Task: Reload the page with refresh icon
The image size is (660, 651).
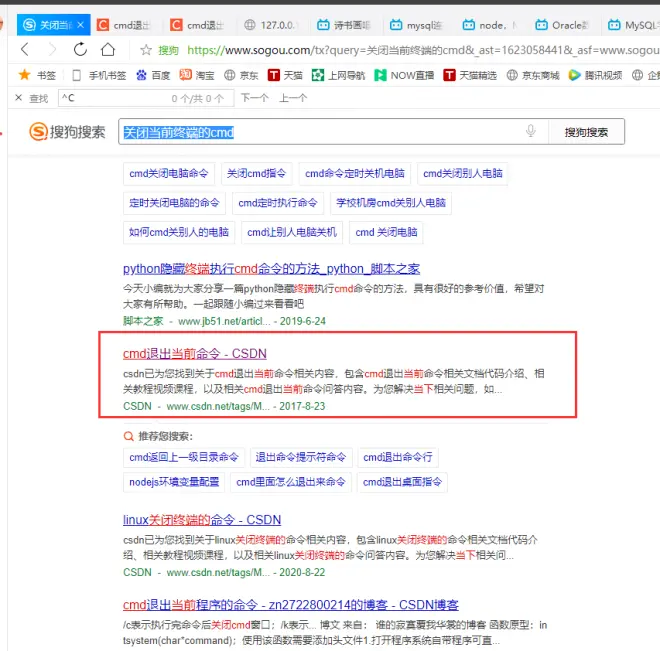Action: 80,50
